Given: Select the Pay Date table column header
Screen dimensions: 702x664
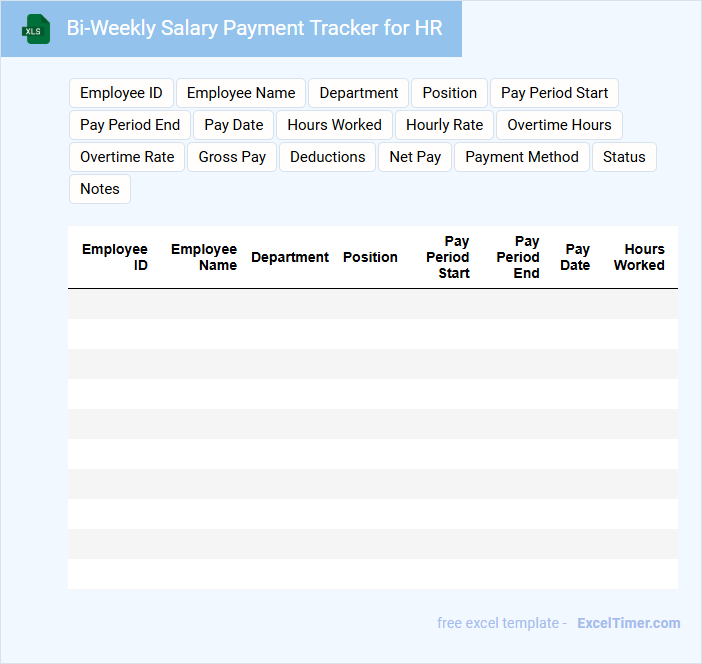Looking at the screenshot, I should 575,257.
